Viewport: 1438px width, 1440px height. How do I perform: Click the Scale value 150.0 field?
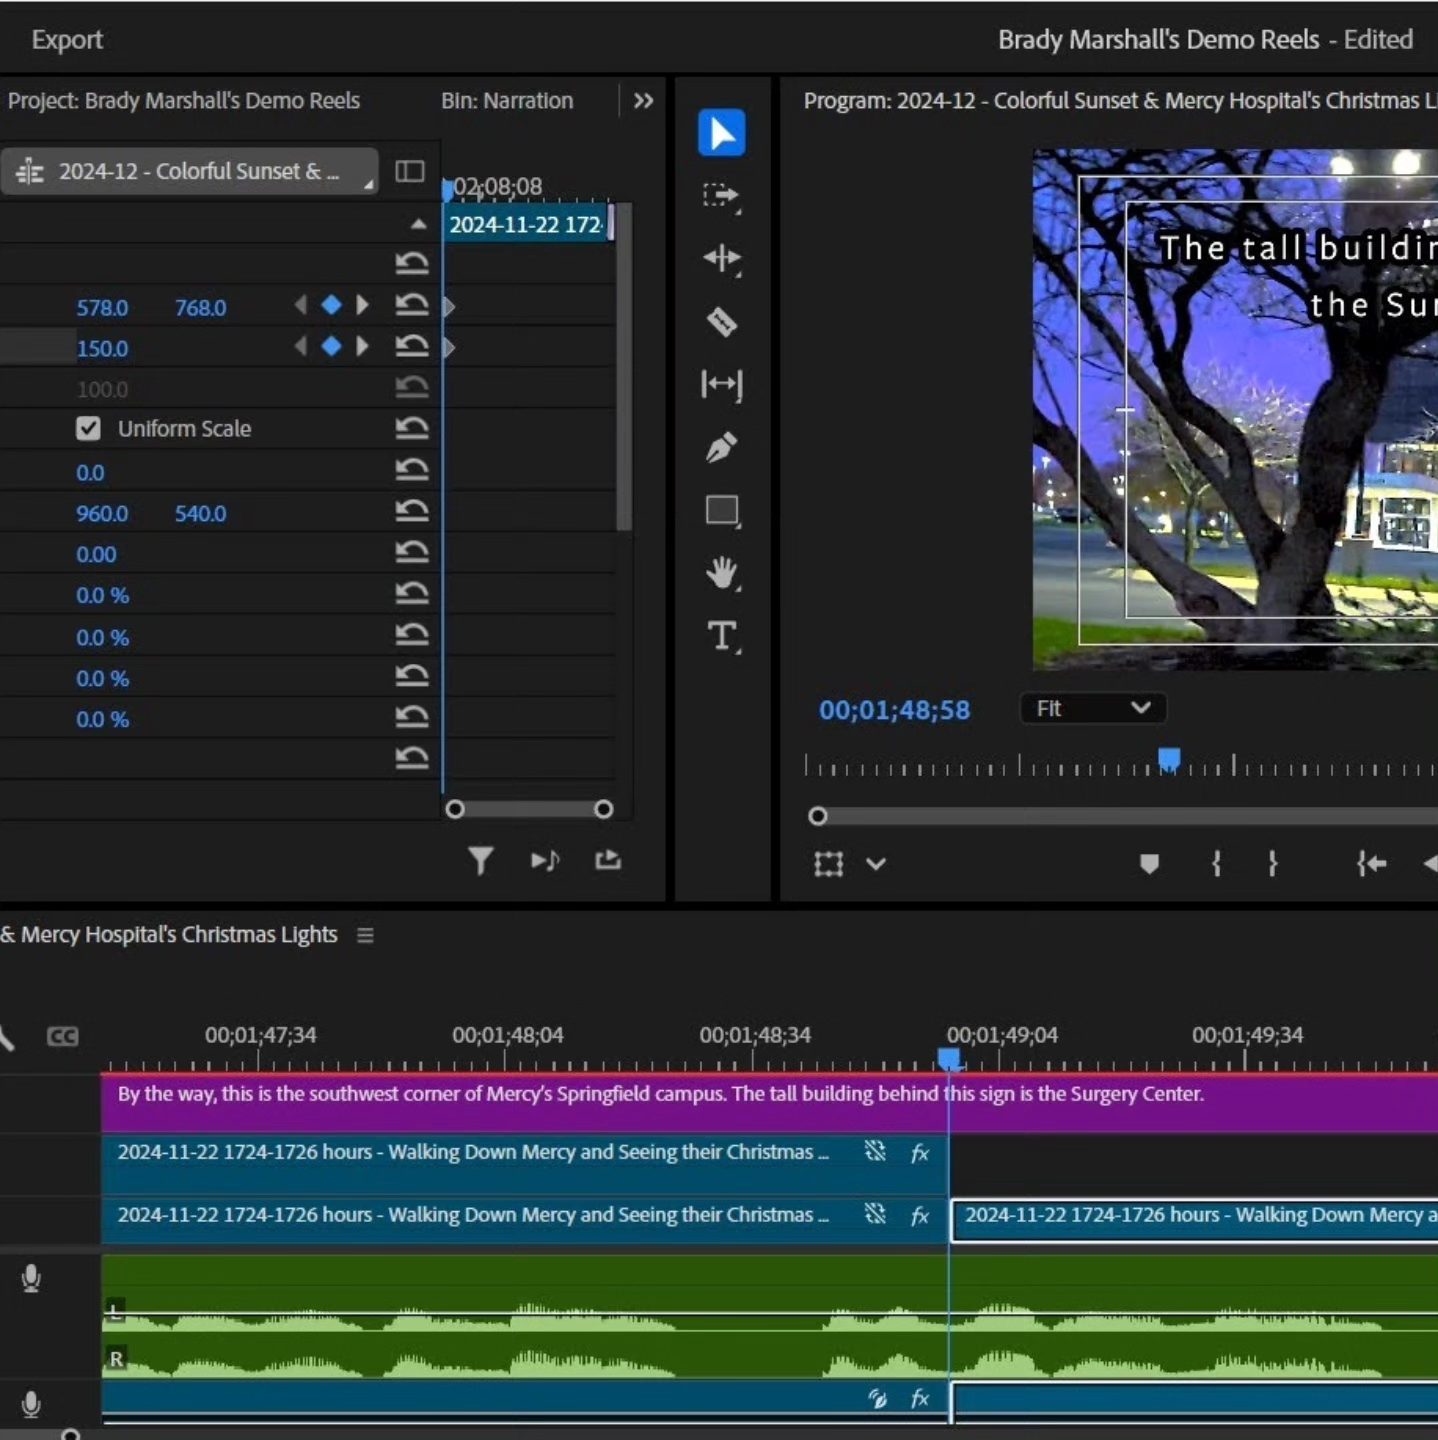click(102, 348)
